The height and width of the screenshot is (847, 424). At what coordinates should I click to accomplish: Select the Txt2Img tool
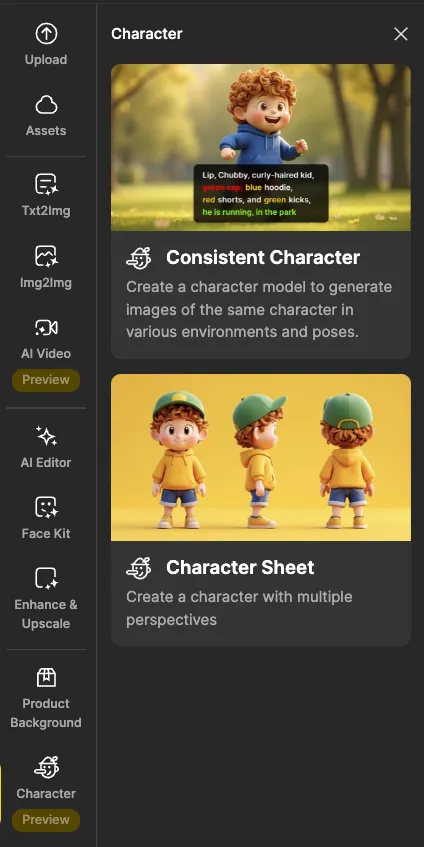tap(46, 195)
